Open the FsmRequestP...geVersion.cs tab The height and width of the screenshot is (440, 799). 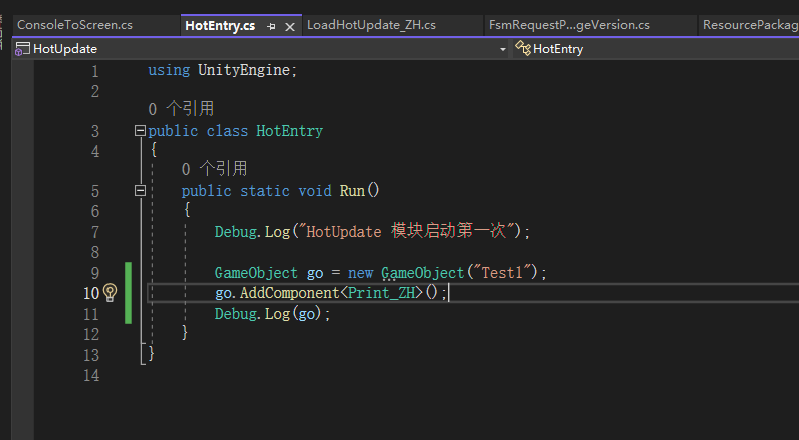(569, 25)
